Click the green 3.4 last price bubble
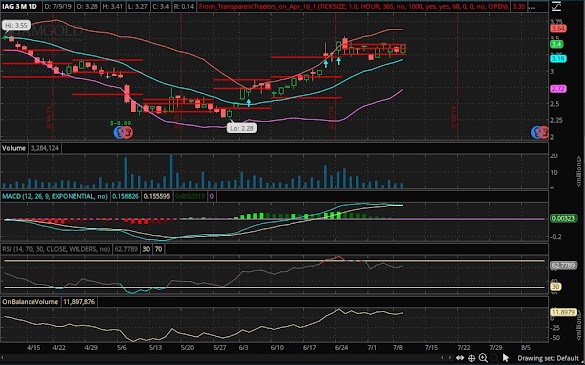 pyautogui.click(x=557, y=44)
